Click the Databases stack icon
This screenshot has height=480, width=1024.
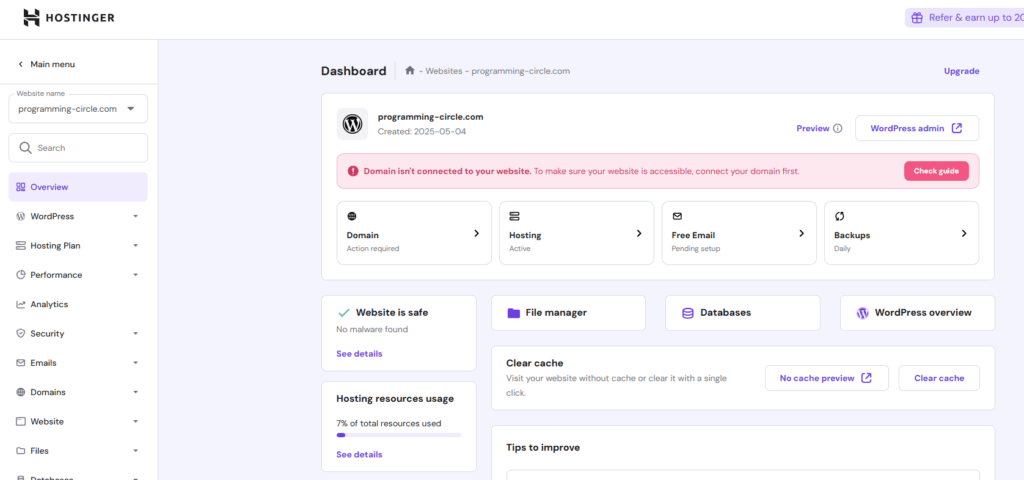(687, 313)
